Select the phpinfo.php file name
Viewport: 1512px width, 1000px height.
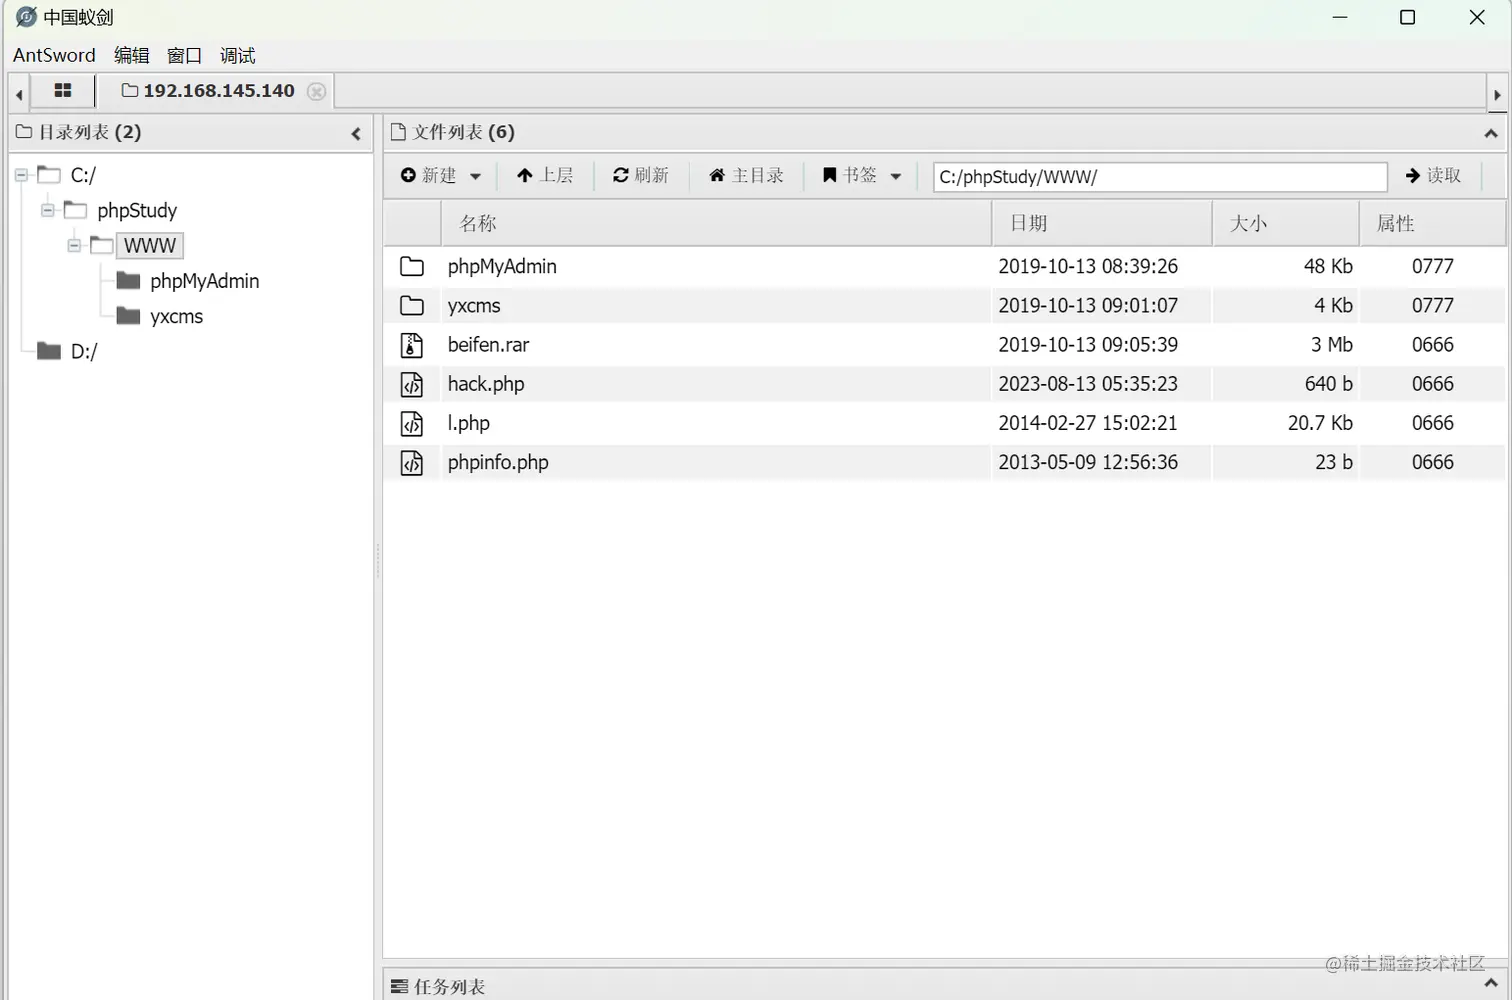pyautogui.click(x=498, y=462)
